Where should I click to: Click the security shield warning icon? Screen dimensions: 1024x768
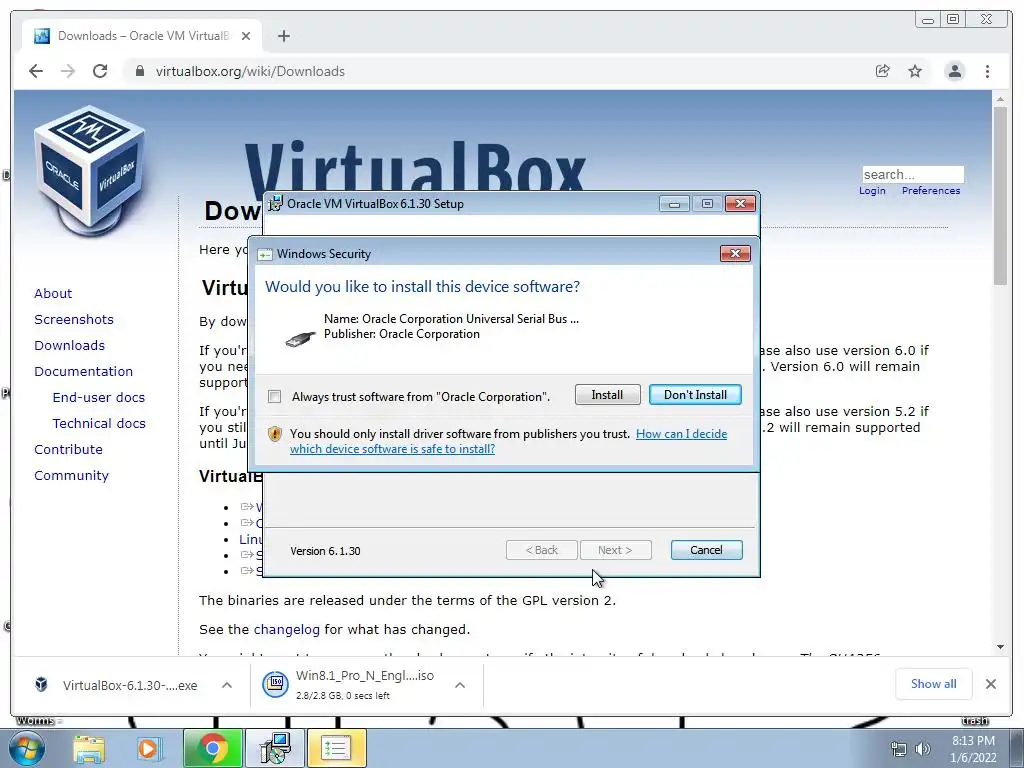click(275, 434)
